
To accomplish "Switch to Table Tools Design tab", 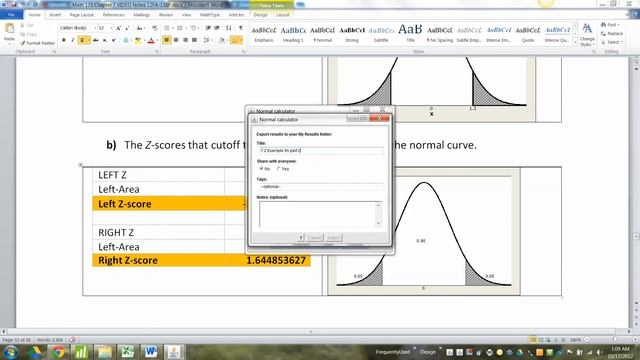I will [x=260, y=15].
